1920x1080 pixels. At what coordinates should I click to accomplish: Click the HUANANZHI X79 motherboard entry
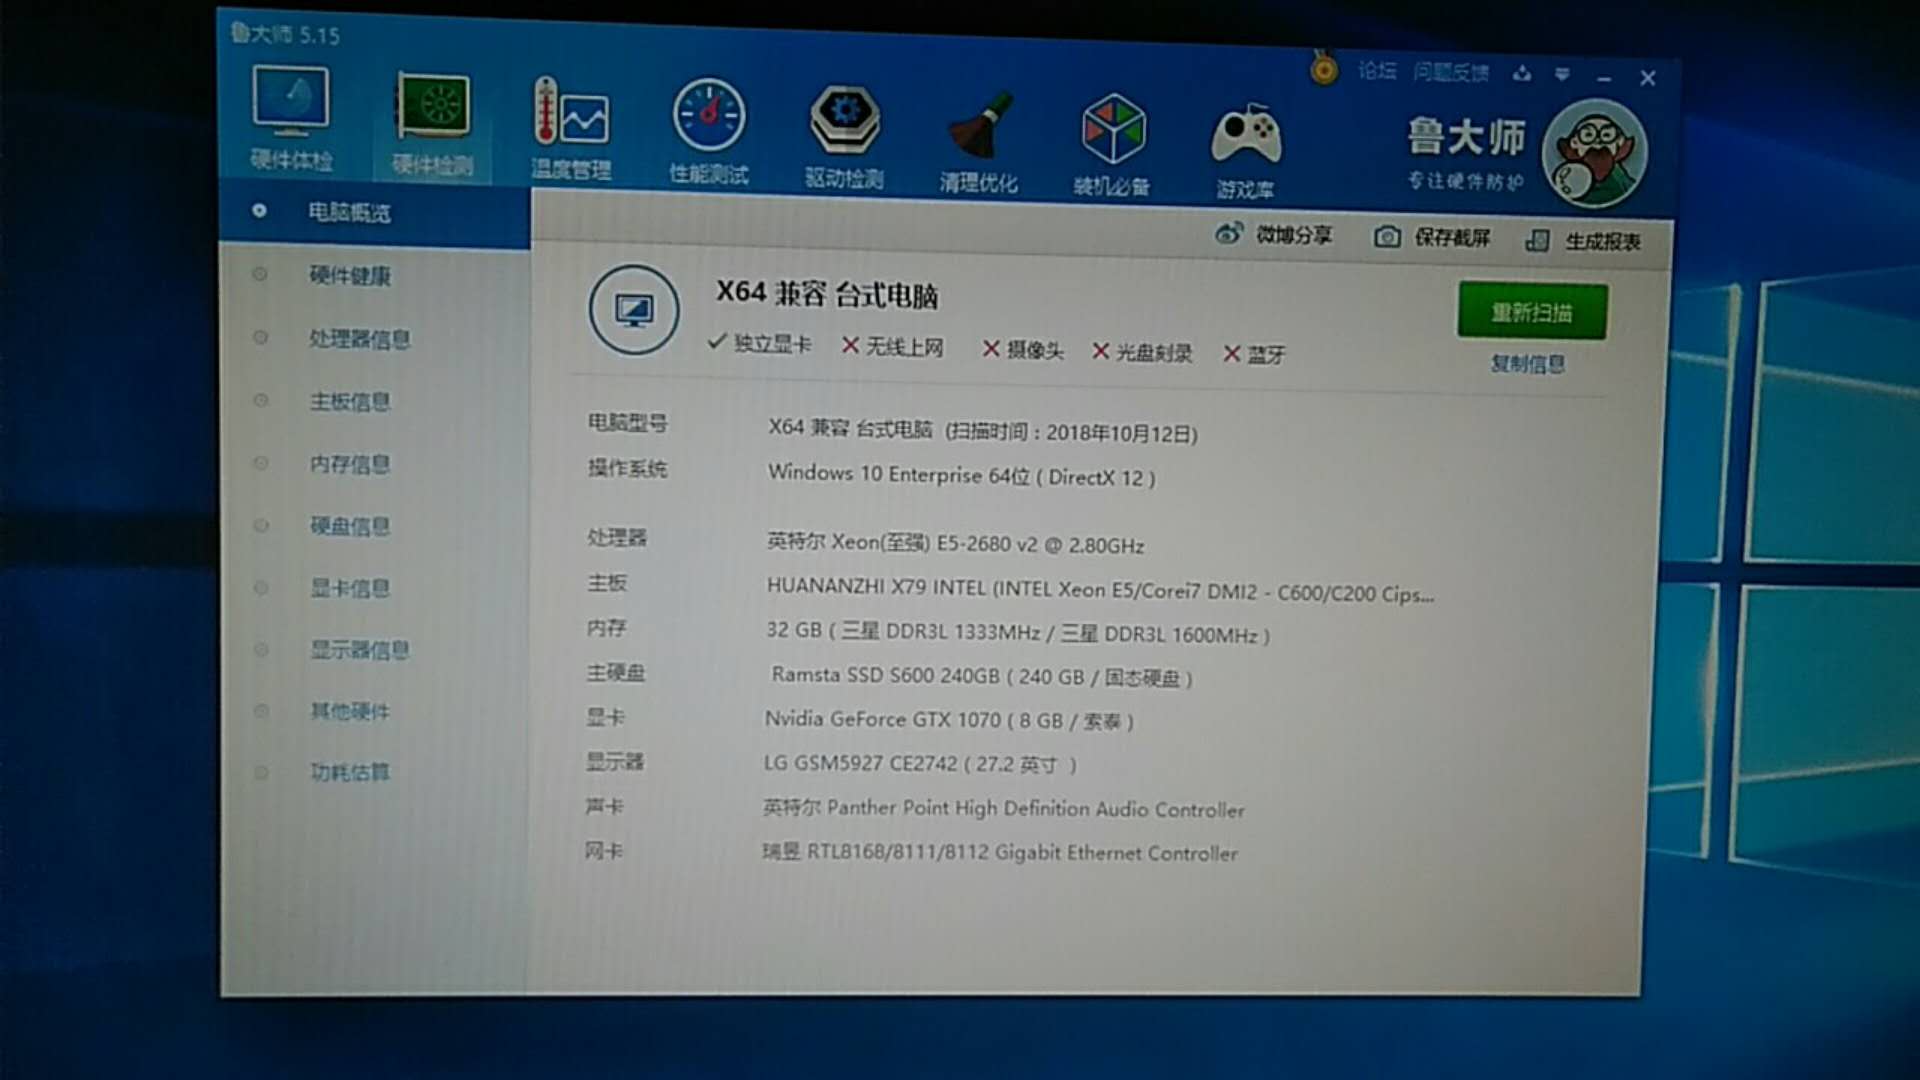pos(1100,590)
